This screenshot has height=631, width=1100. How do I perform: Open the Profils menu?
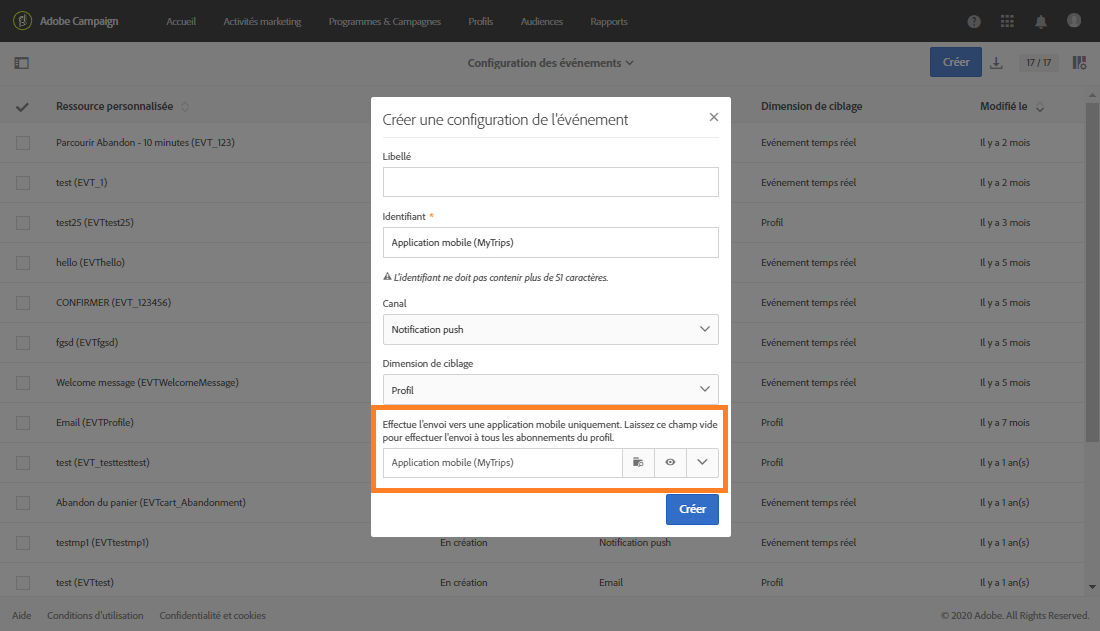(480, 21)
